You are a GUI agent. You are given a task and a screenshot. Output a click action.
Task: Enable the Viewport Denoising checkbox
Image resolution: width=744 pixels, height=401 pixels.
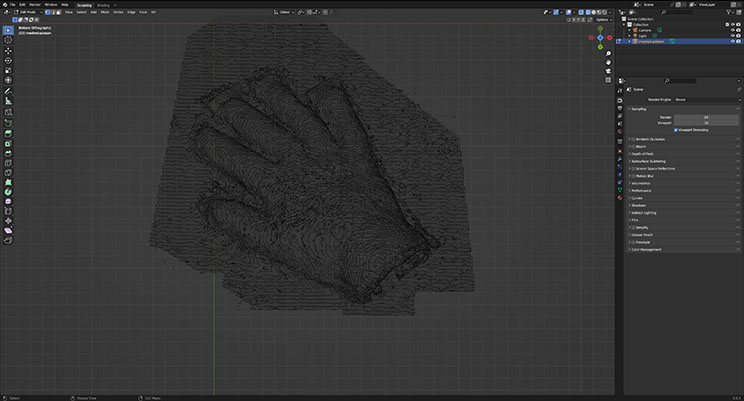coord(677,130)
